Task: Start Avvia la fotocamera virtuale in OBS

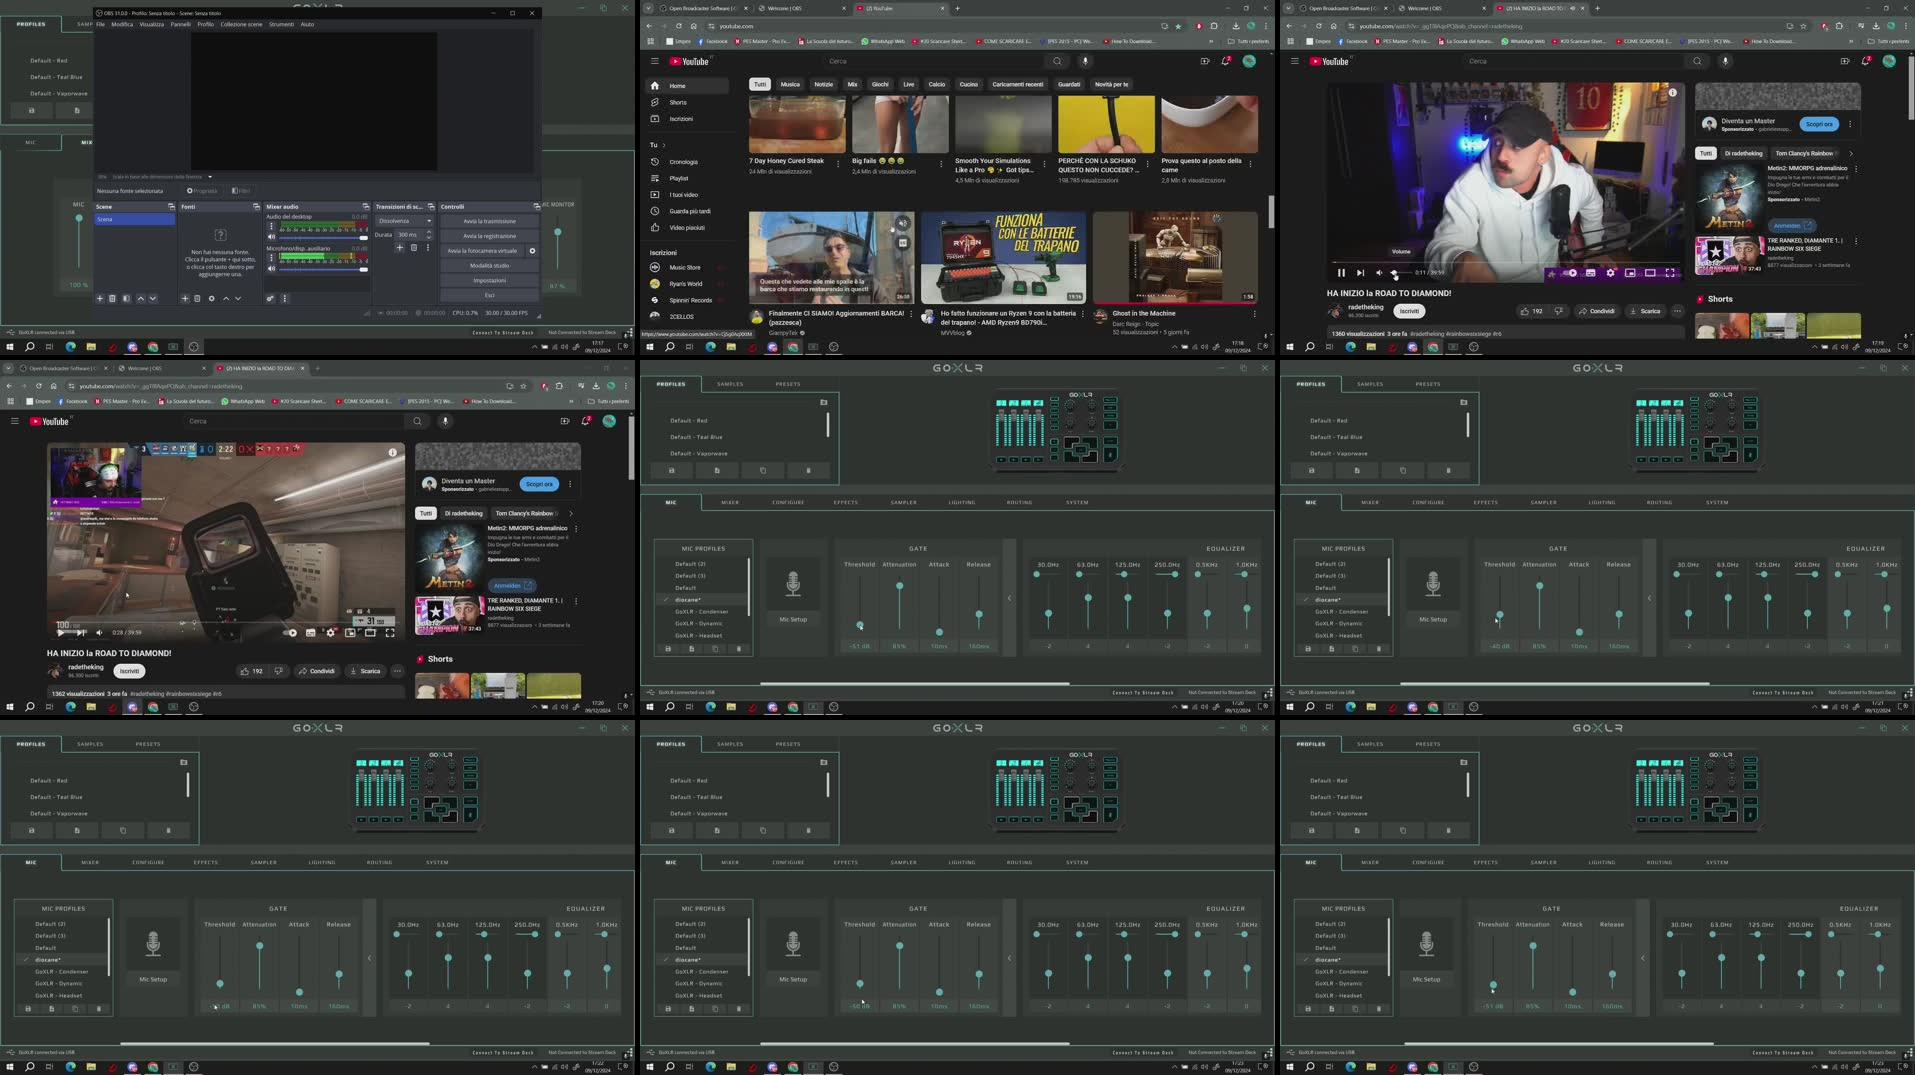Action: [482, 251]
